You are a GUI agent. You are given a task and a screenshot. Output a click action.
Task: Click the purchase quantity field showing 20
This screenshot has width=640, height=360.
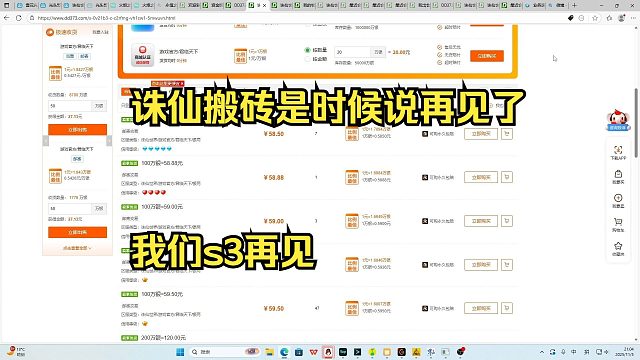click(x=352, y=52)
